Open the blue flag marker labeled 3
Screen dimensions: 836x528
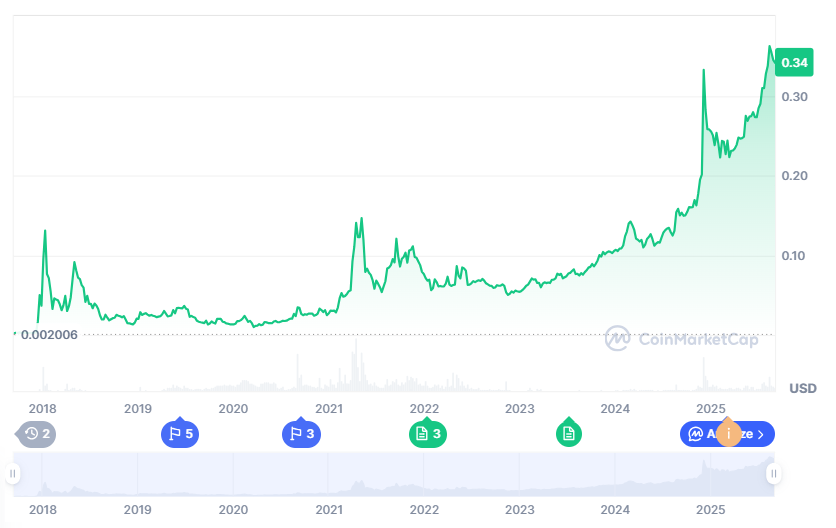(301, 434)
